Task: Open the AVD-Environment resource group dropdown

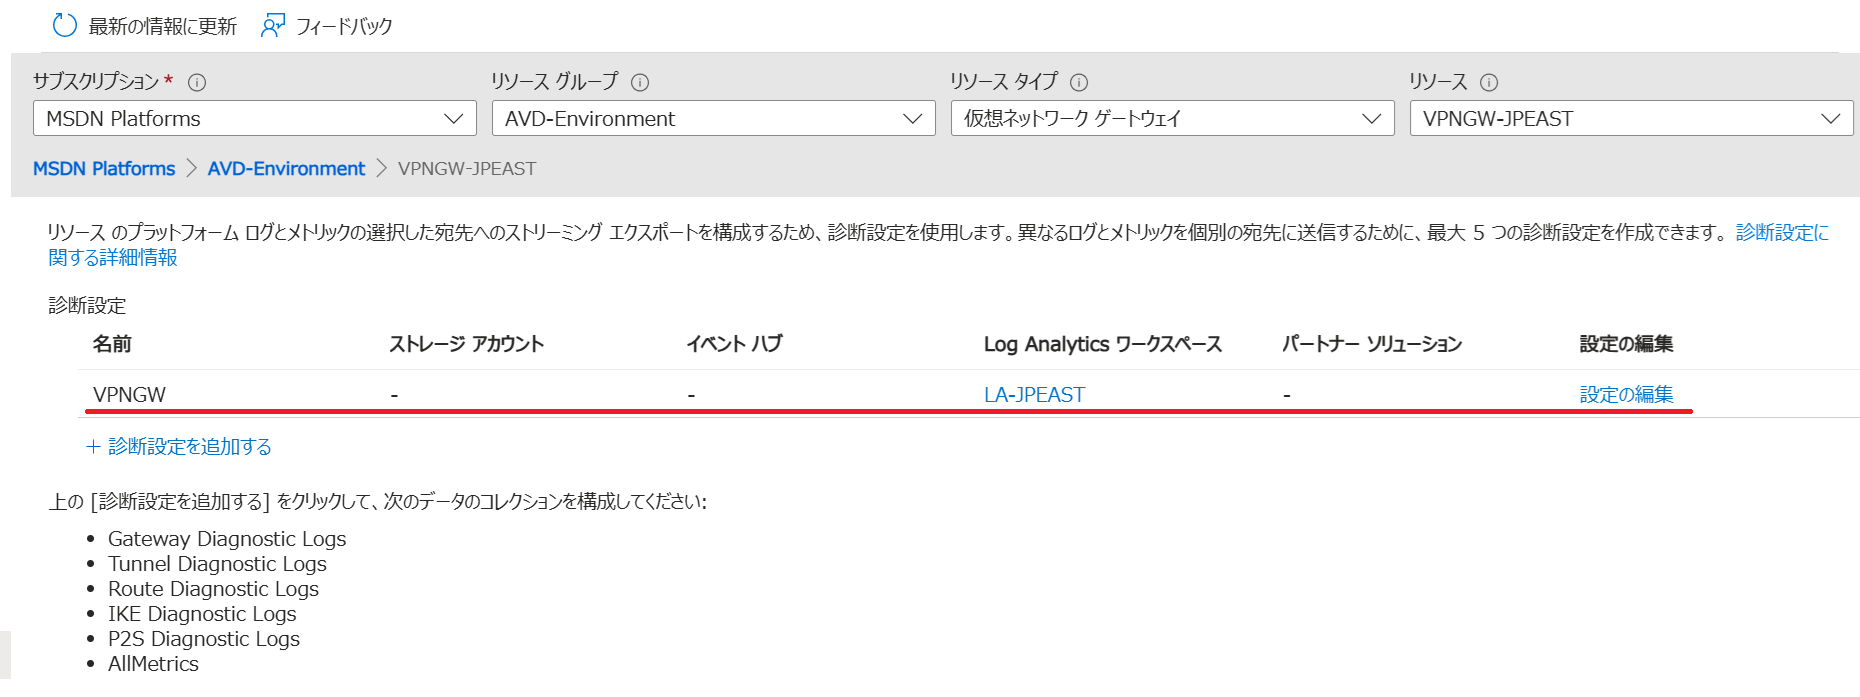Action: coord(714,118)
